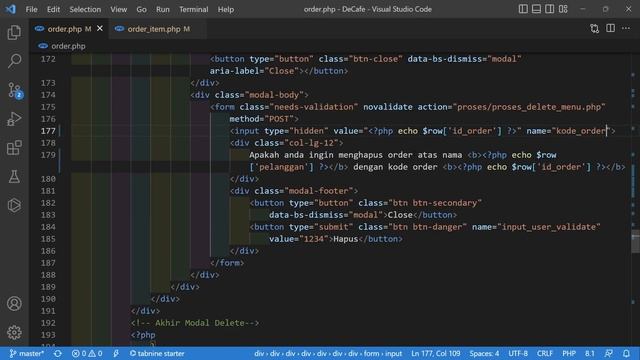The width and height of the screenshot is (640, 360).
Task: Click the port forwarding status icon
Action: pyautogui.click(x=116, y=353)
